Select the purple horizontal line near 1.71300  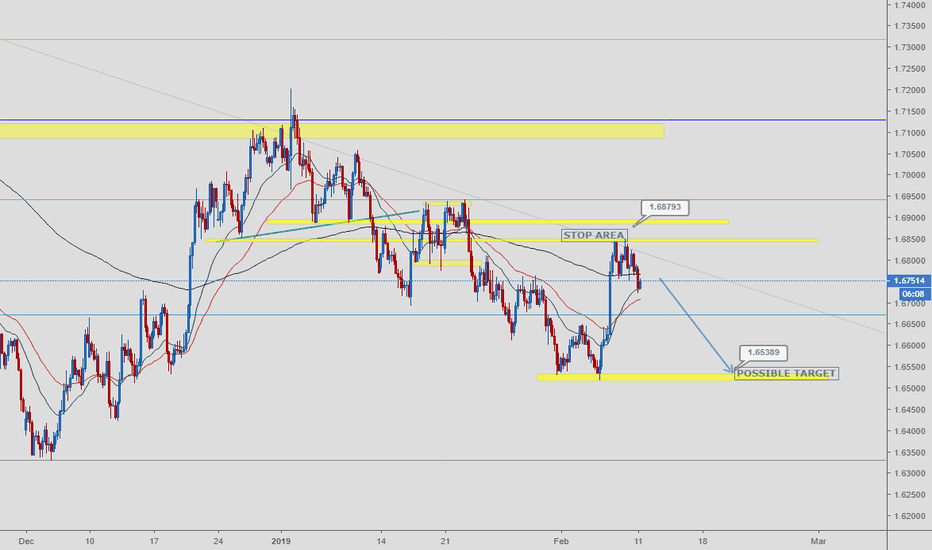pos(443,120)
